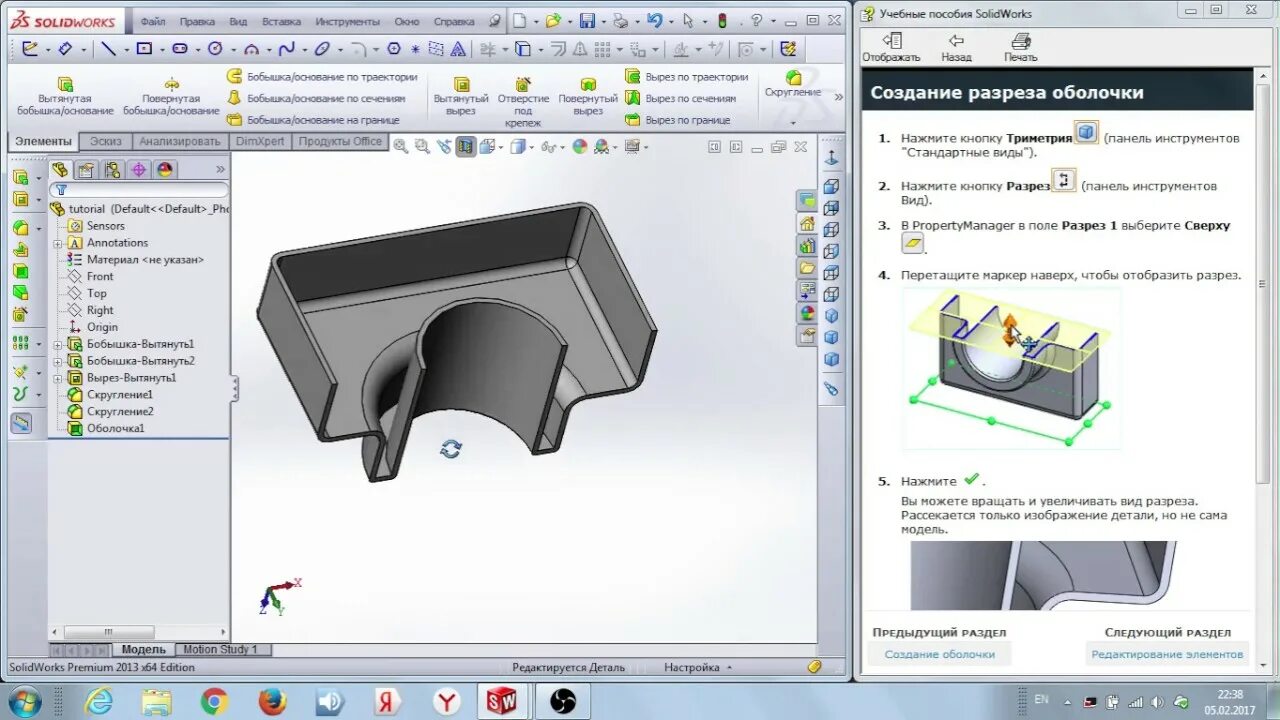This screenshot has height=720, width=1280.
Task: Select Оболочка1 in the feature tree
Action: point(115,428)
